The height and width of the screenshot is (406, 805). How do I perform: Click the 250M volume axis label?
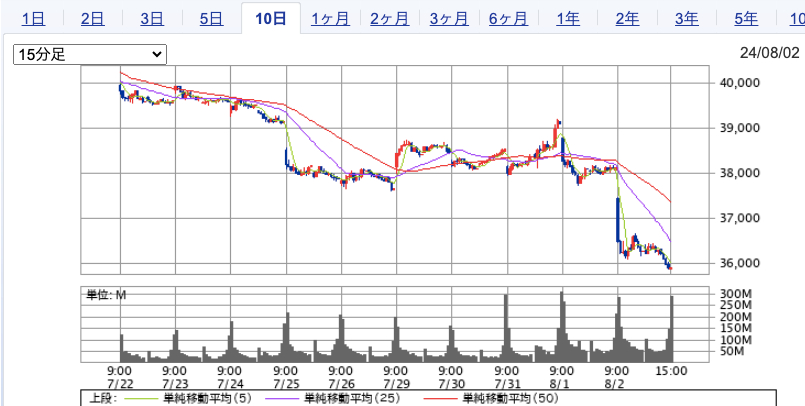tap(736, 305)
